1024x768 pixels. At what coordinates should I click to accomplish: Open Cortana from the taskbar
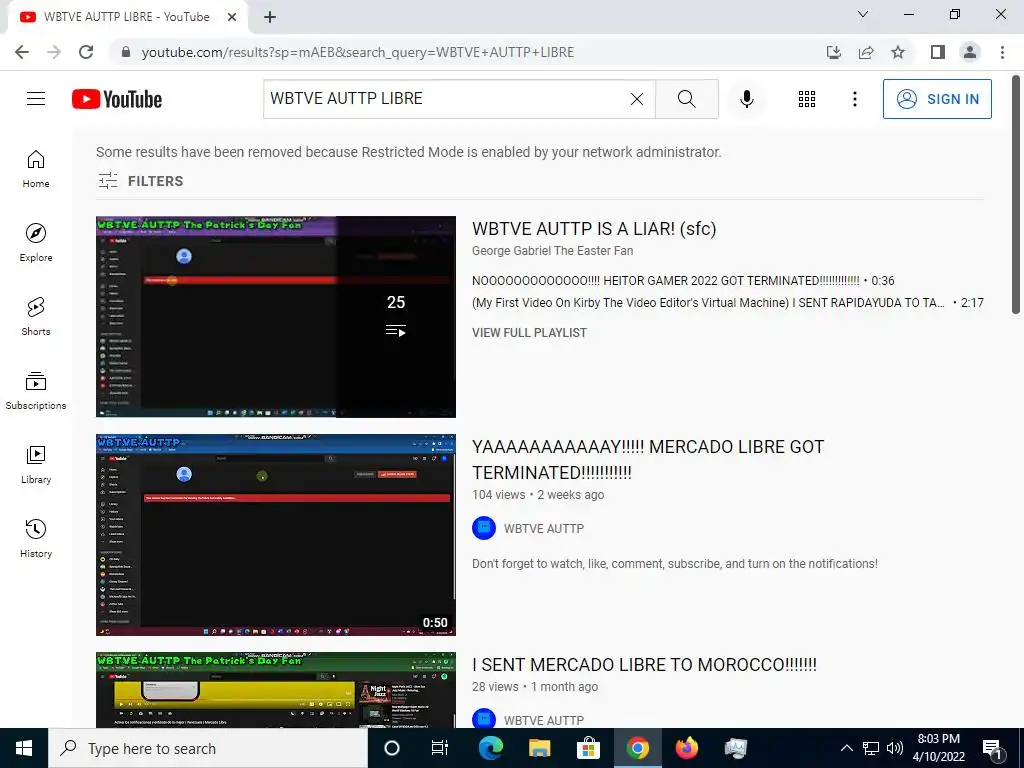392,748
